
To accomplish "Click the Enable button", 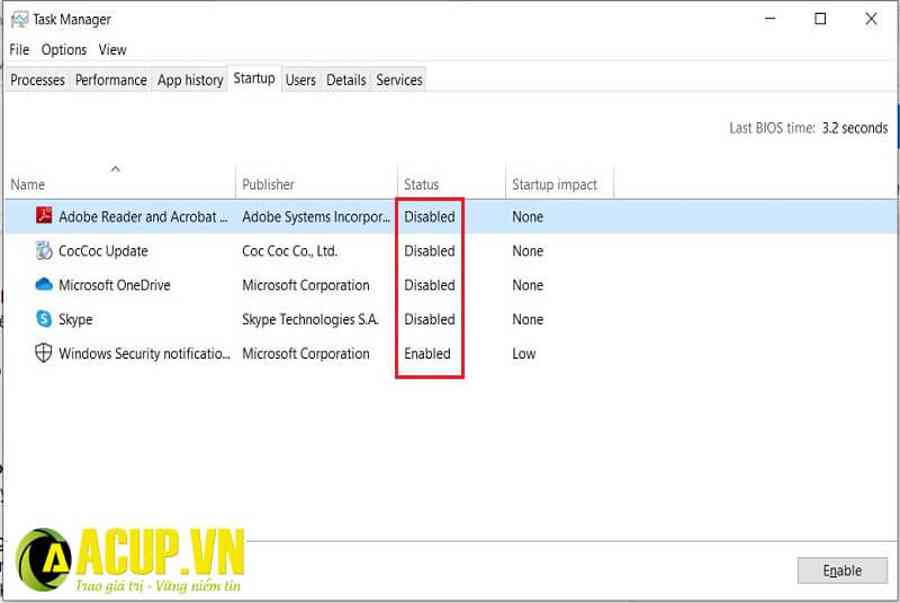I will click(842, 570).
